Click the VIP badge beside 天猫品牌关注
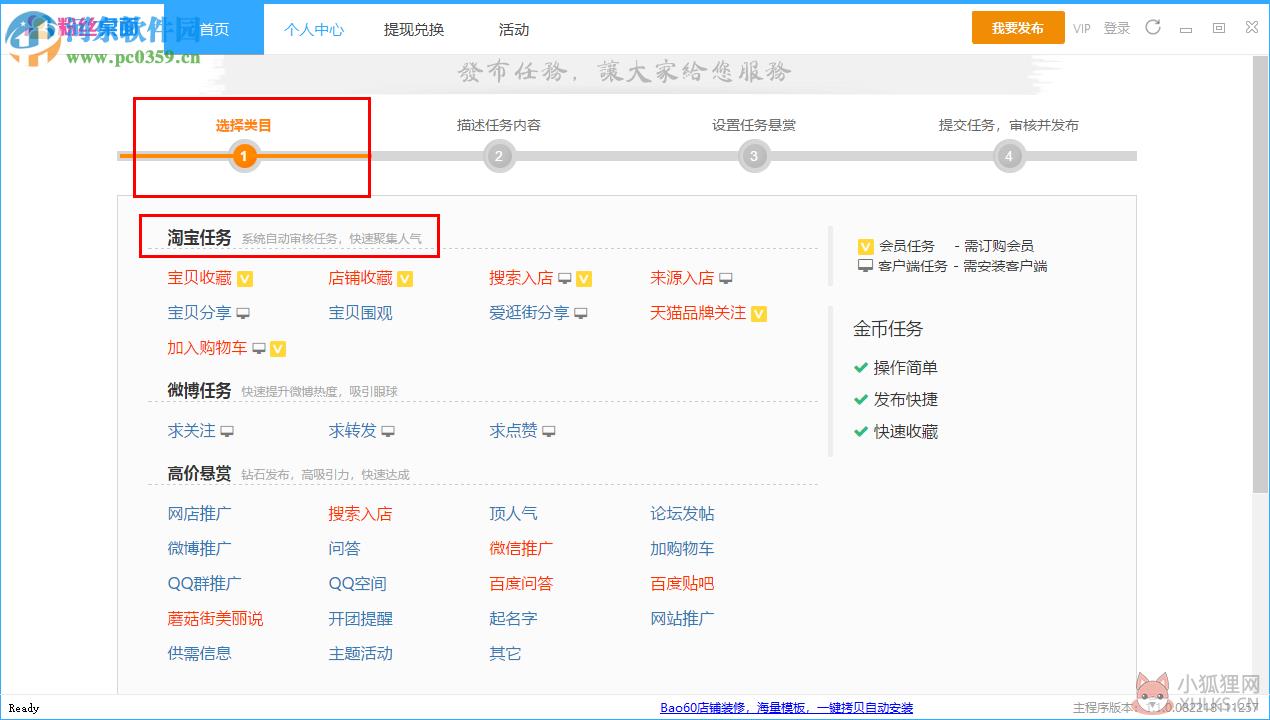Viewport: 1270px width, 720px height. 759,314
